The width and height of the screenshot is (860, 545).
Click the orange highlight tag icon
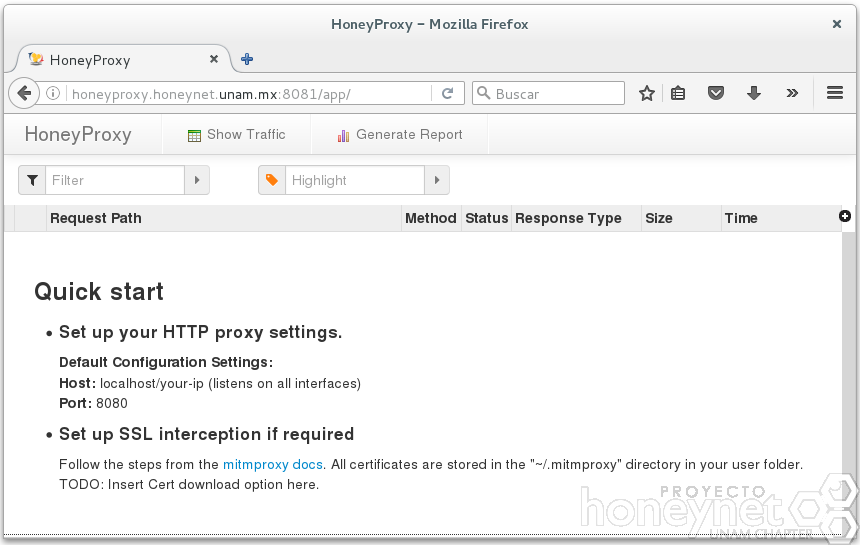pos(272,180)
